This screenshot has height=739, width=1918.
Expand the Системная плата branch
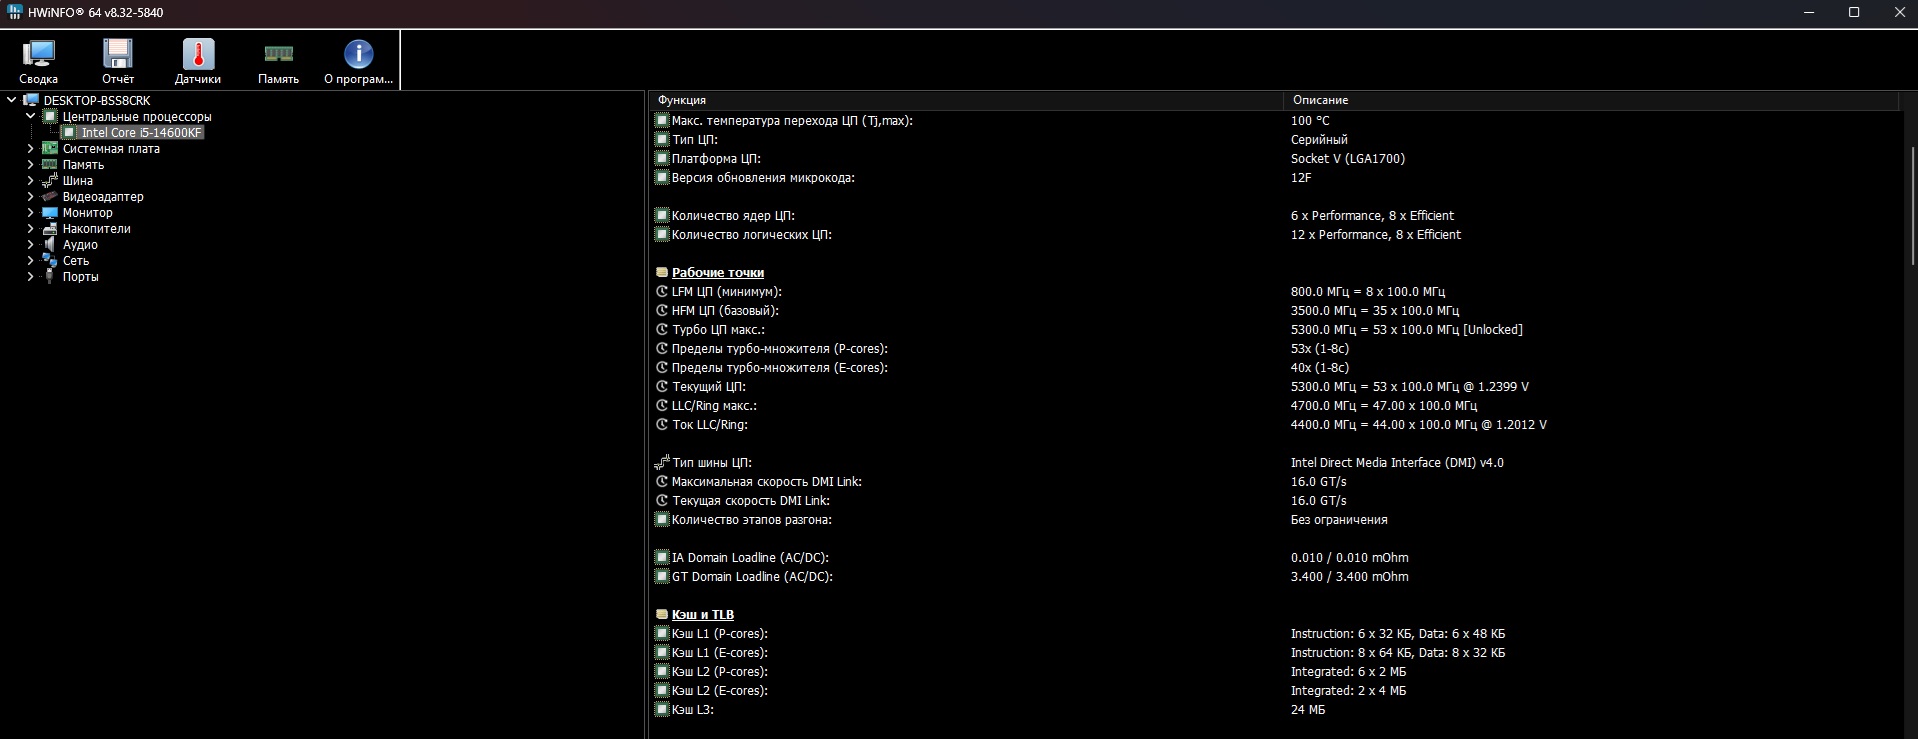click(31, 148)
